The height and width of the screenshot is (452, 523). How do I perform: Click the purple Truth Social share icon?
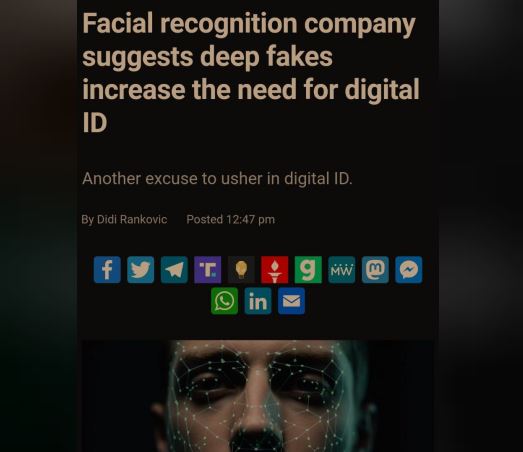click(207, 270)
